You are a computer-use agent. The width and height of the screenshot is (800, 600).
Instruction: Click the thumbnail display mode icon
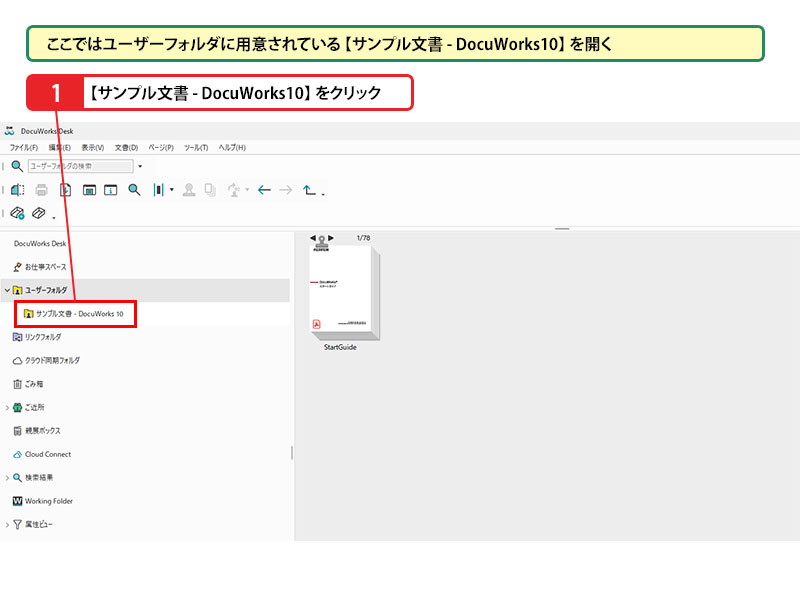click(158, 190)
